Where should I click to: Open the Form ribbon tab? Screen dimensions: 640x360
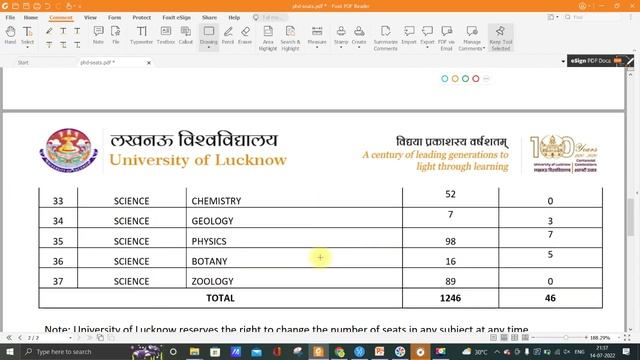(x=114, y=18)
